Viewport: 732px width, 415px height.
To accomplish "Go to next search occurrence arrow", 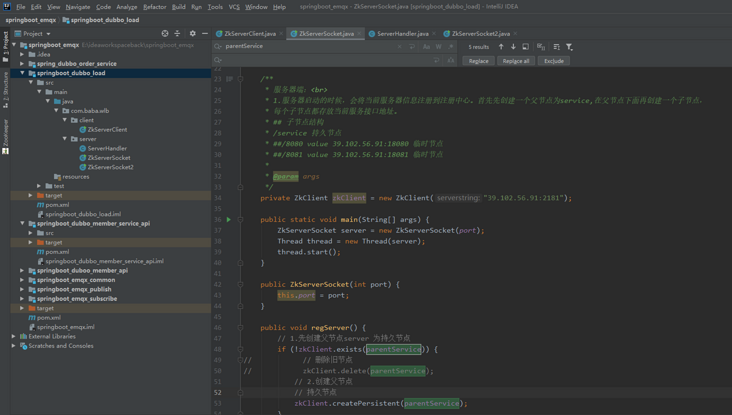I will 513,46.
